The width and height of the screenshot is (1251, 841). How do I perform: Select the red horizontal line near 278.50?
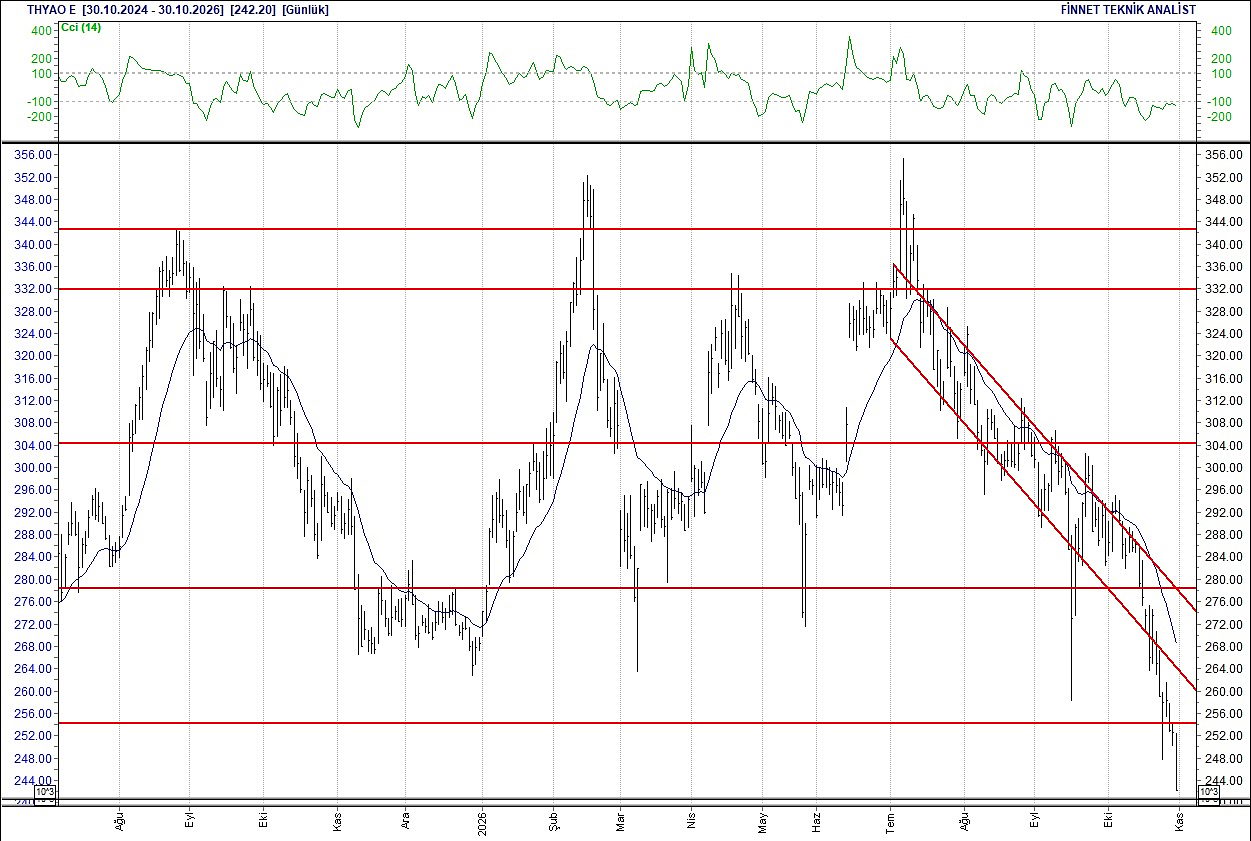coord(627,588)
